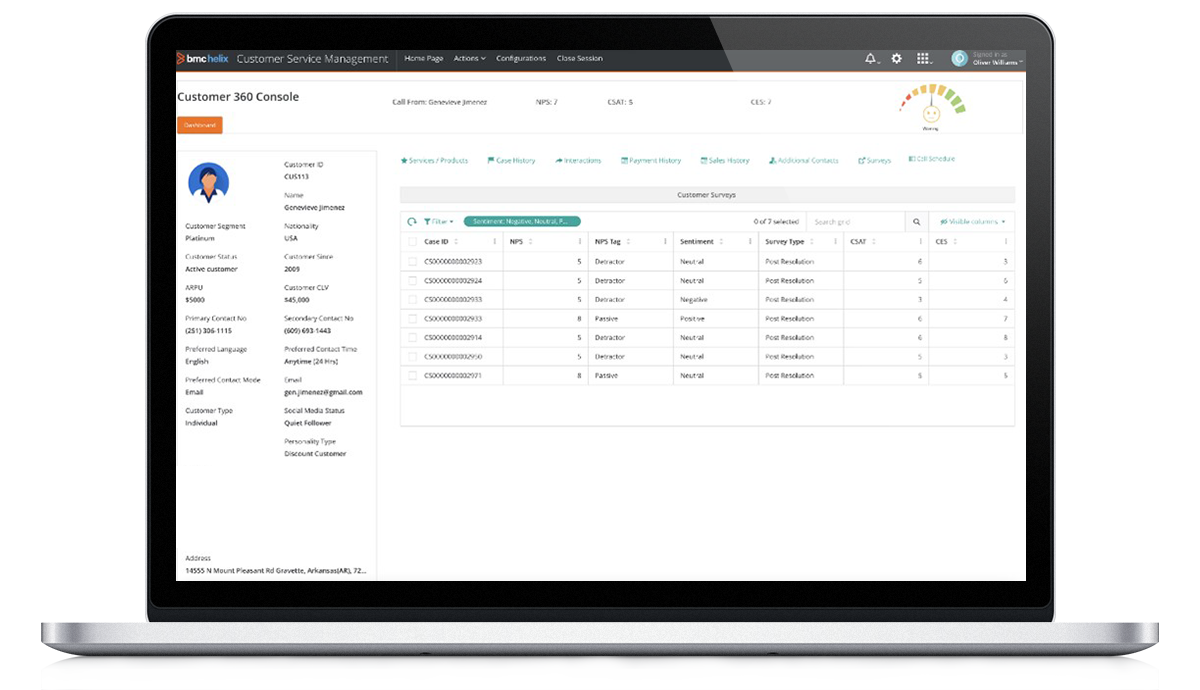Screen dimensions: 1200x690
Task: Click the refresh icon in the survey grid
Action: point(412,222)
